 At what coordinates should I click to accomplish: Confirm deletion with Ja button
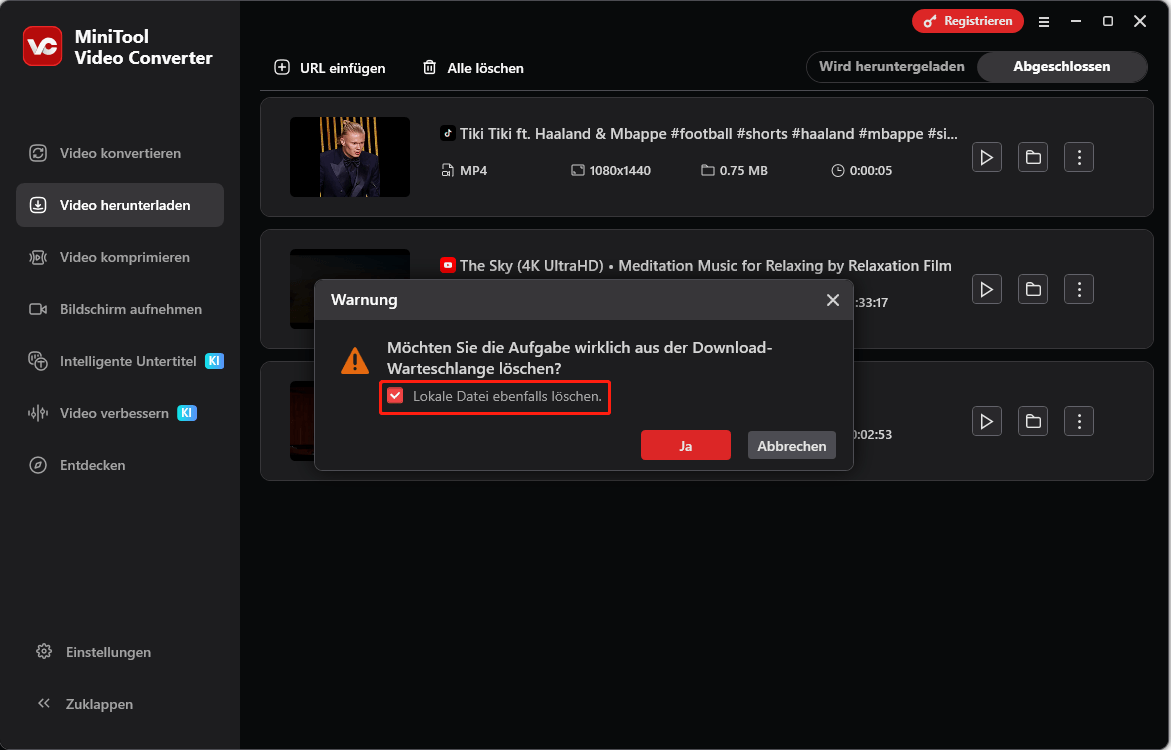(686, 445)
